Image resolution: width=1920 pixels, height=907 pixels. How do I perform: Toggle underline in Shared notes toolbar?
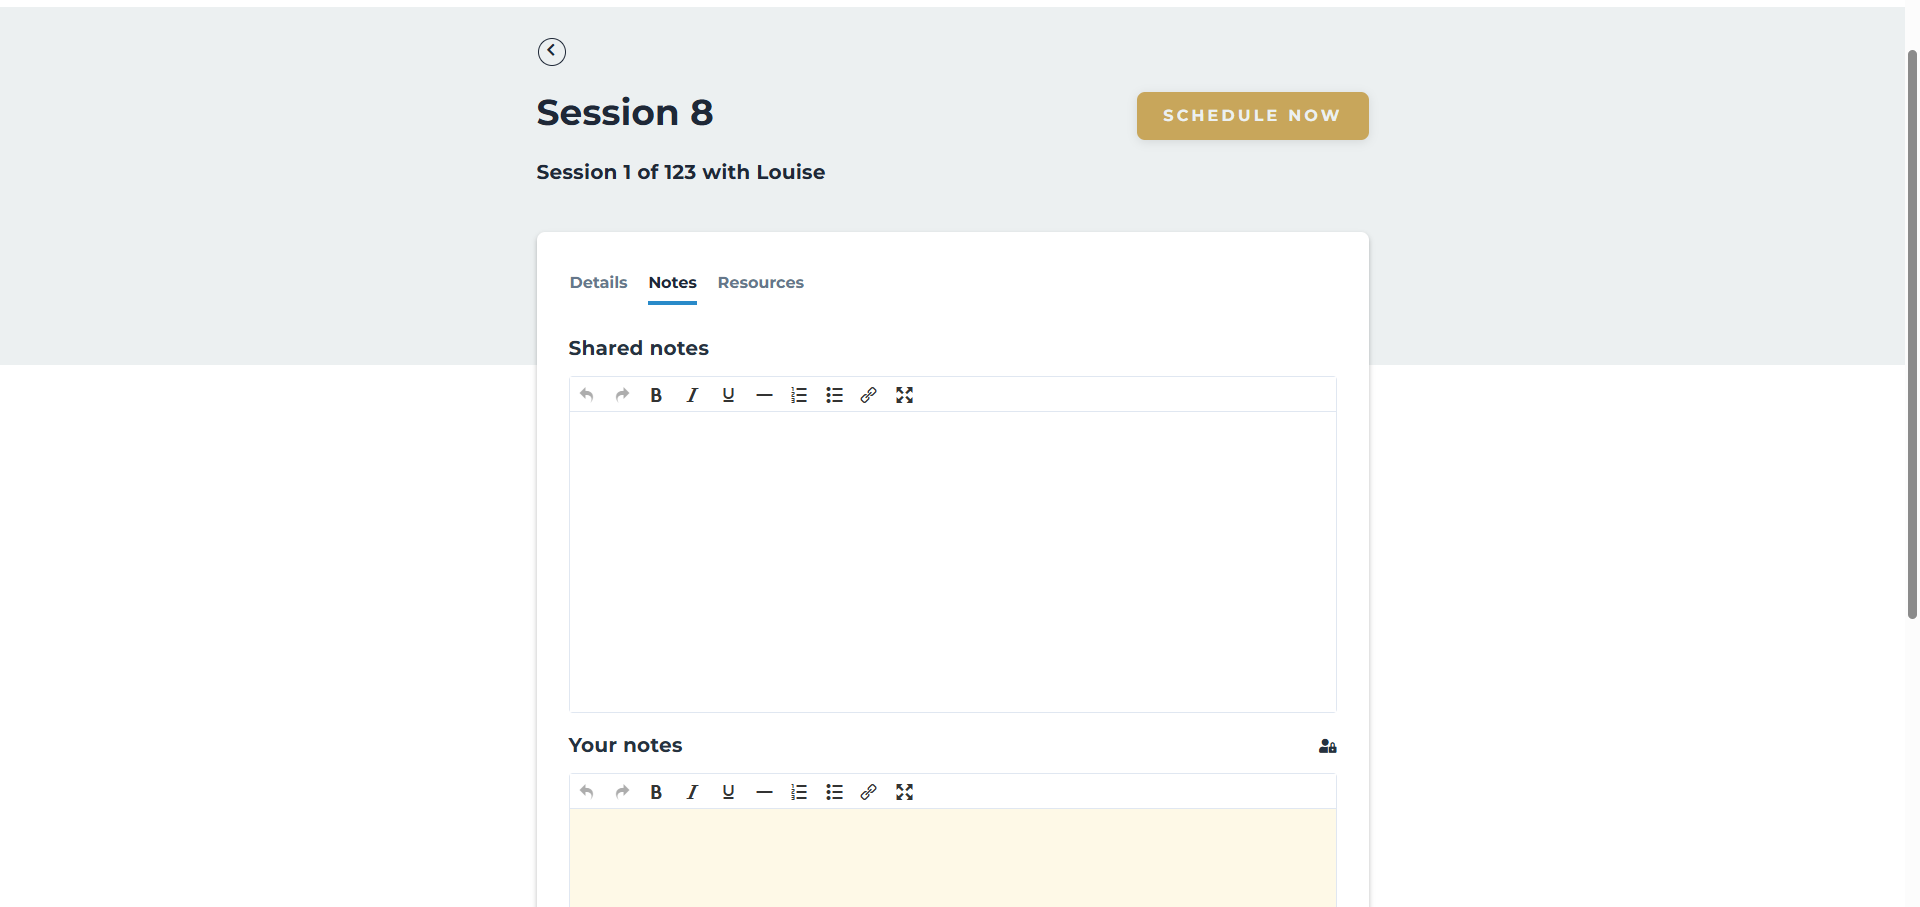[x=728, y=395]
